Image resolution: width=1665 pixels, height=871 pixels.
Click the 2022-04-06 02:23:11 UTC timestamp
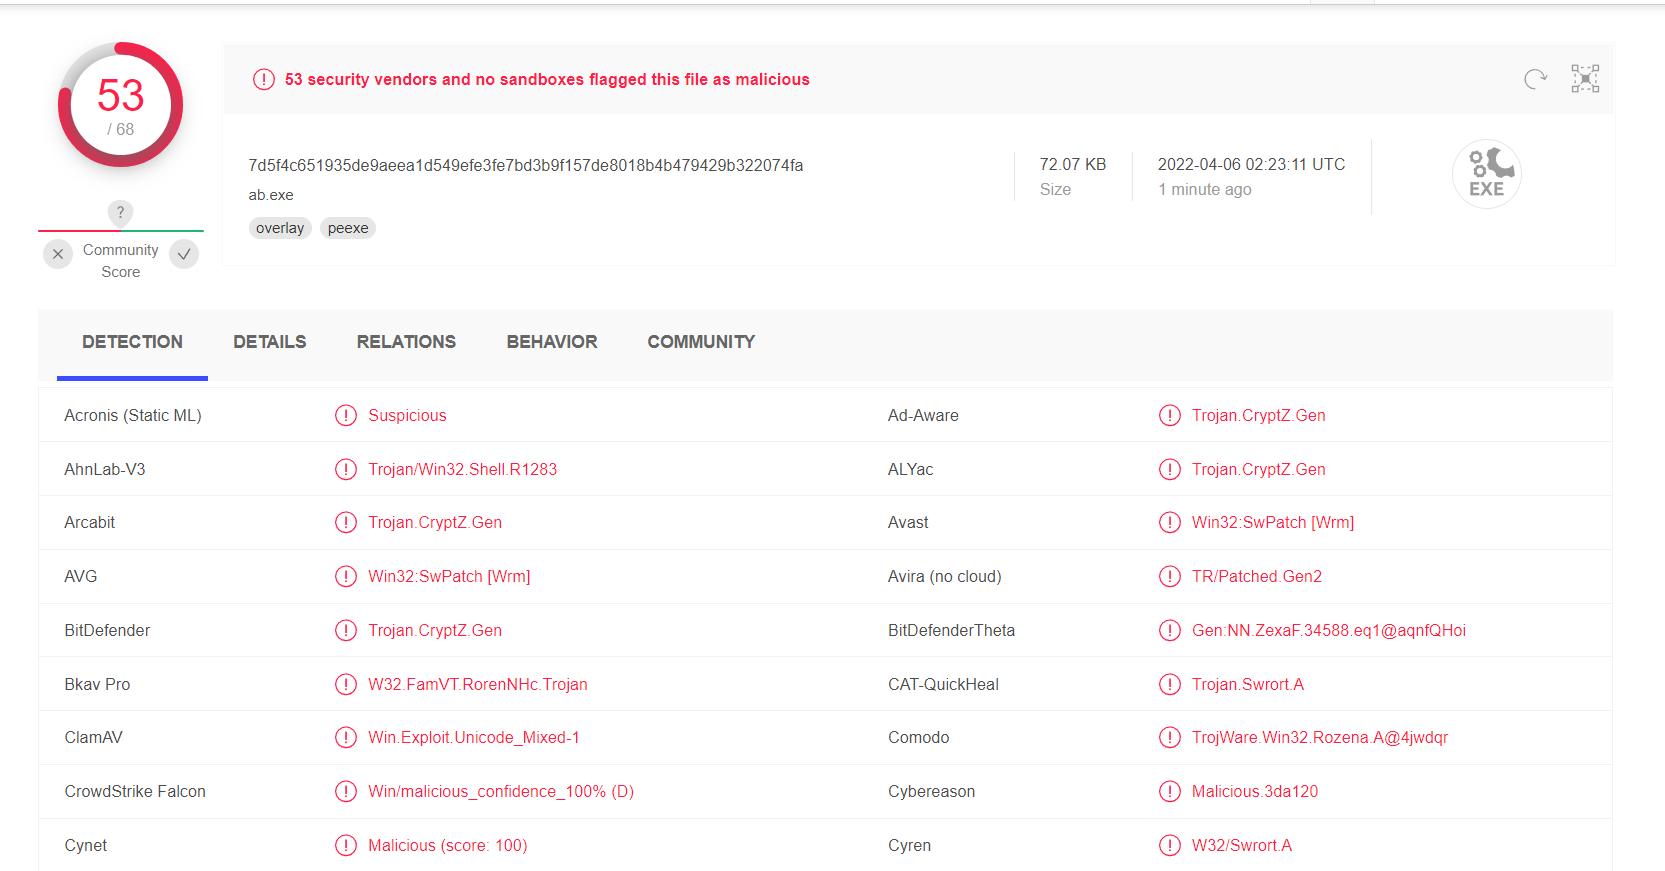(1252, 164)
